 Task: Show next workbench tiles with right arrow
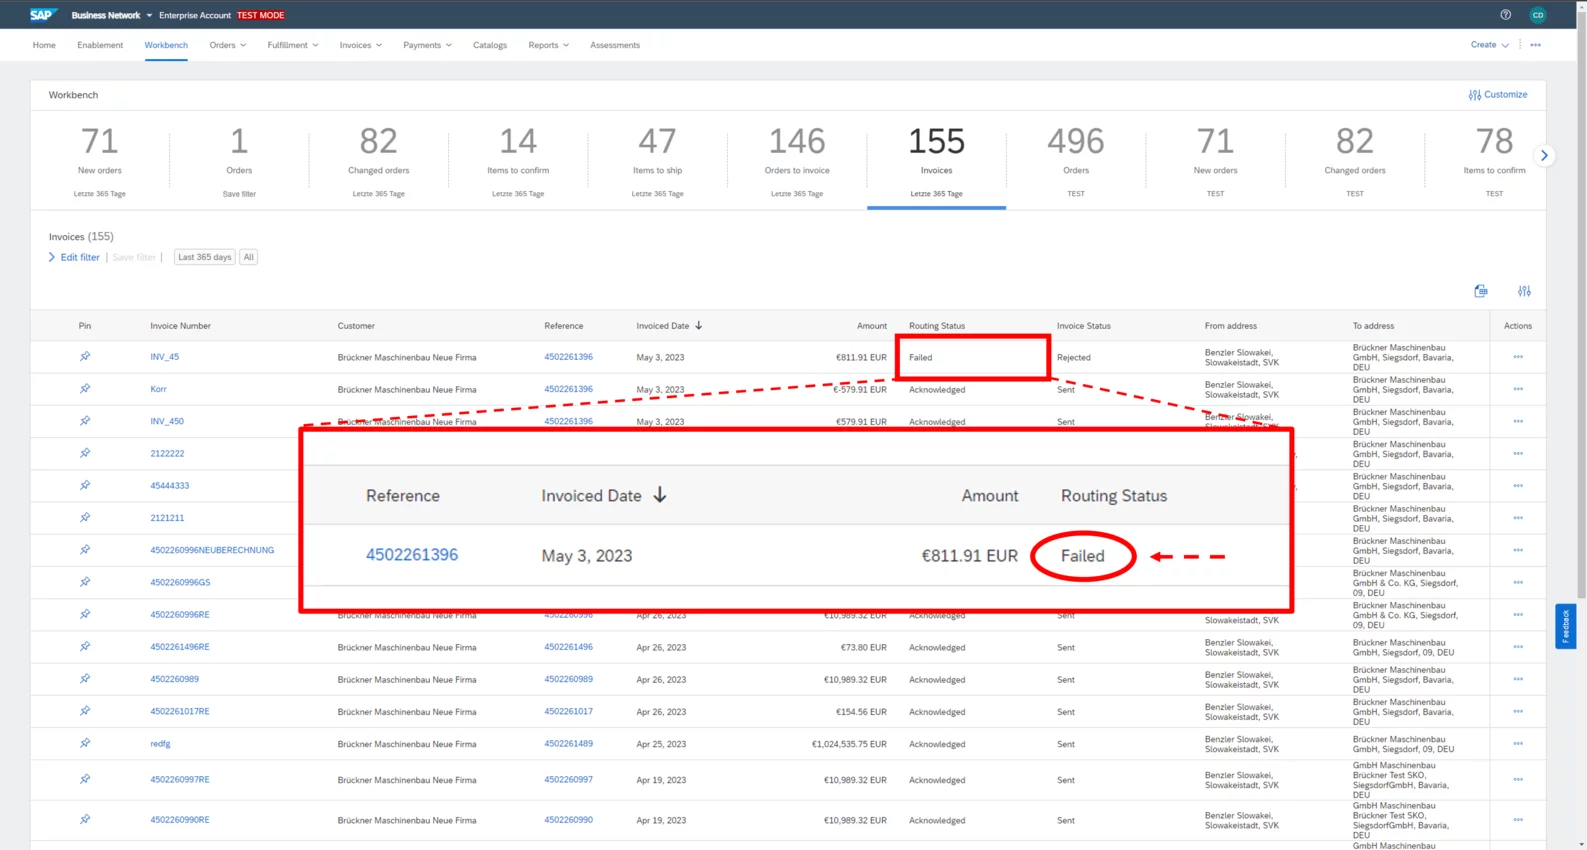tap(1544, 156)
